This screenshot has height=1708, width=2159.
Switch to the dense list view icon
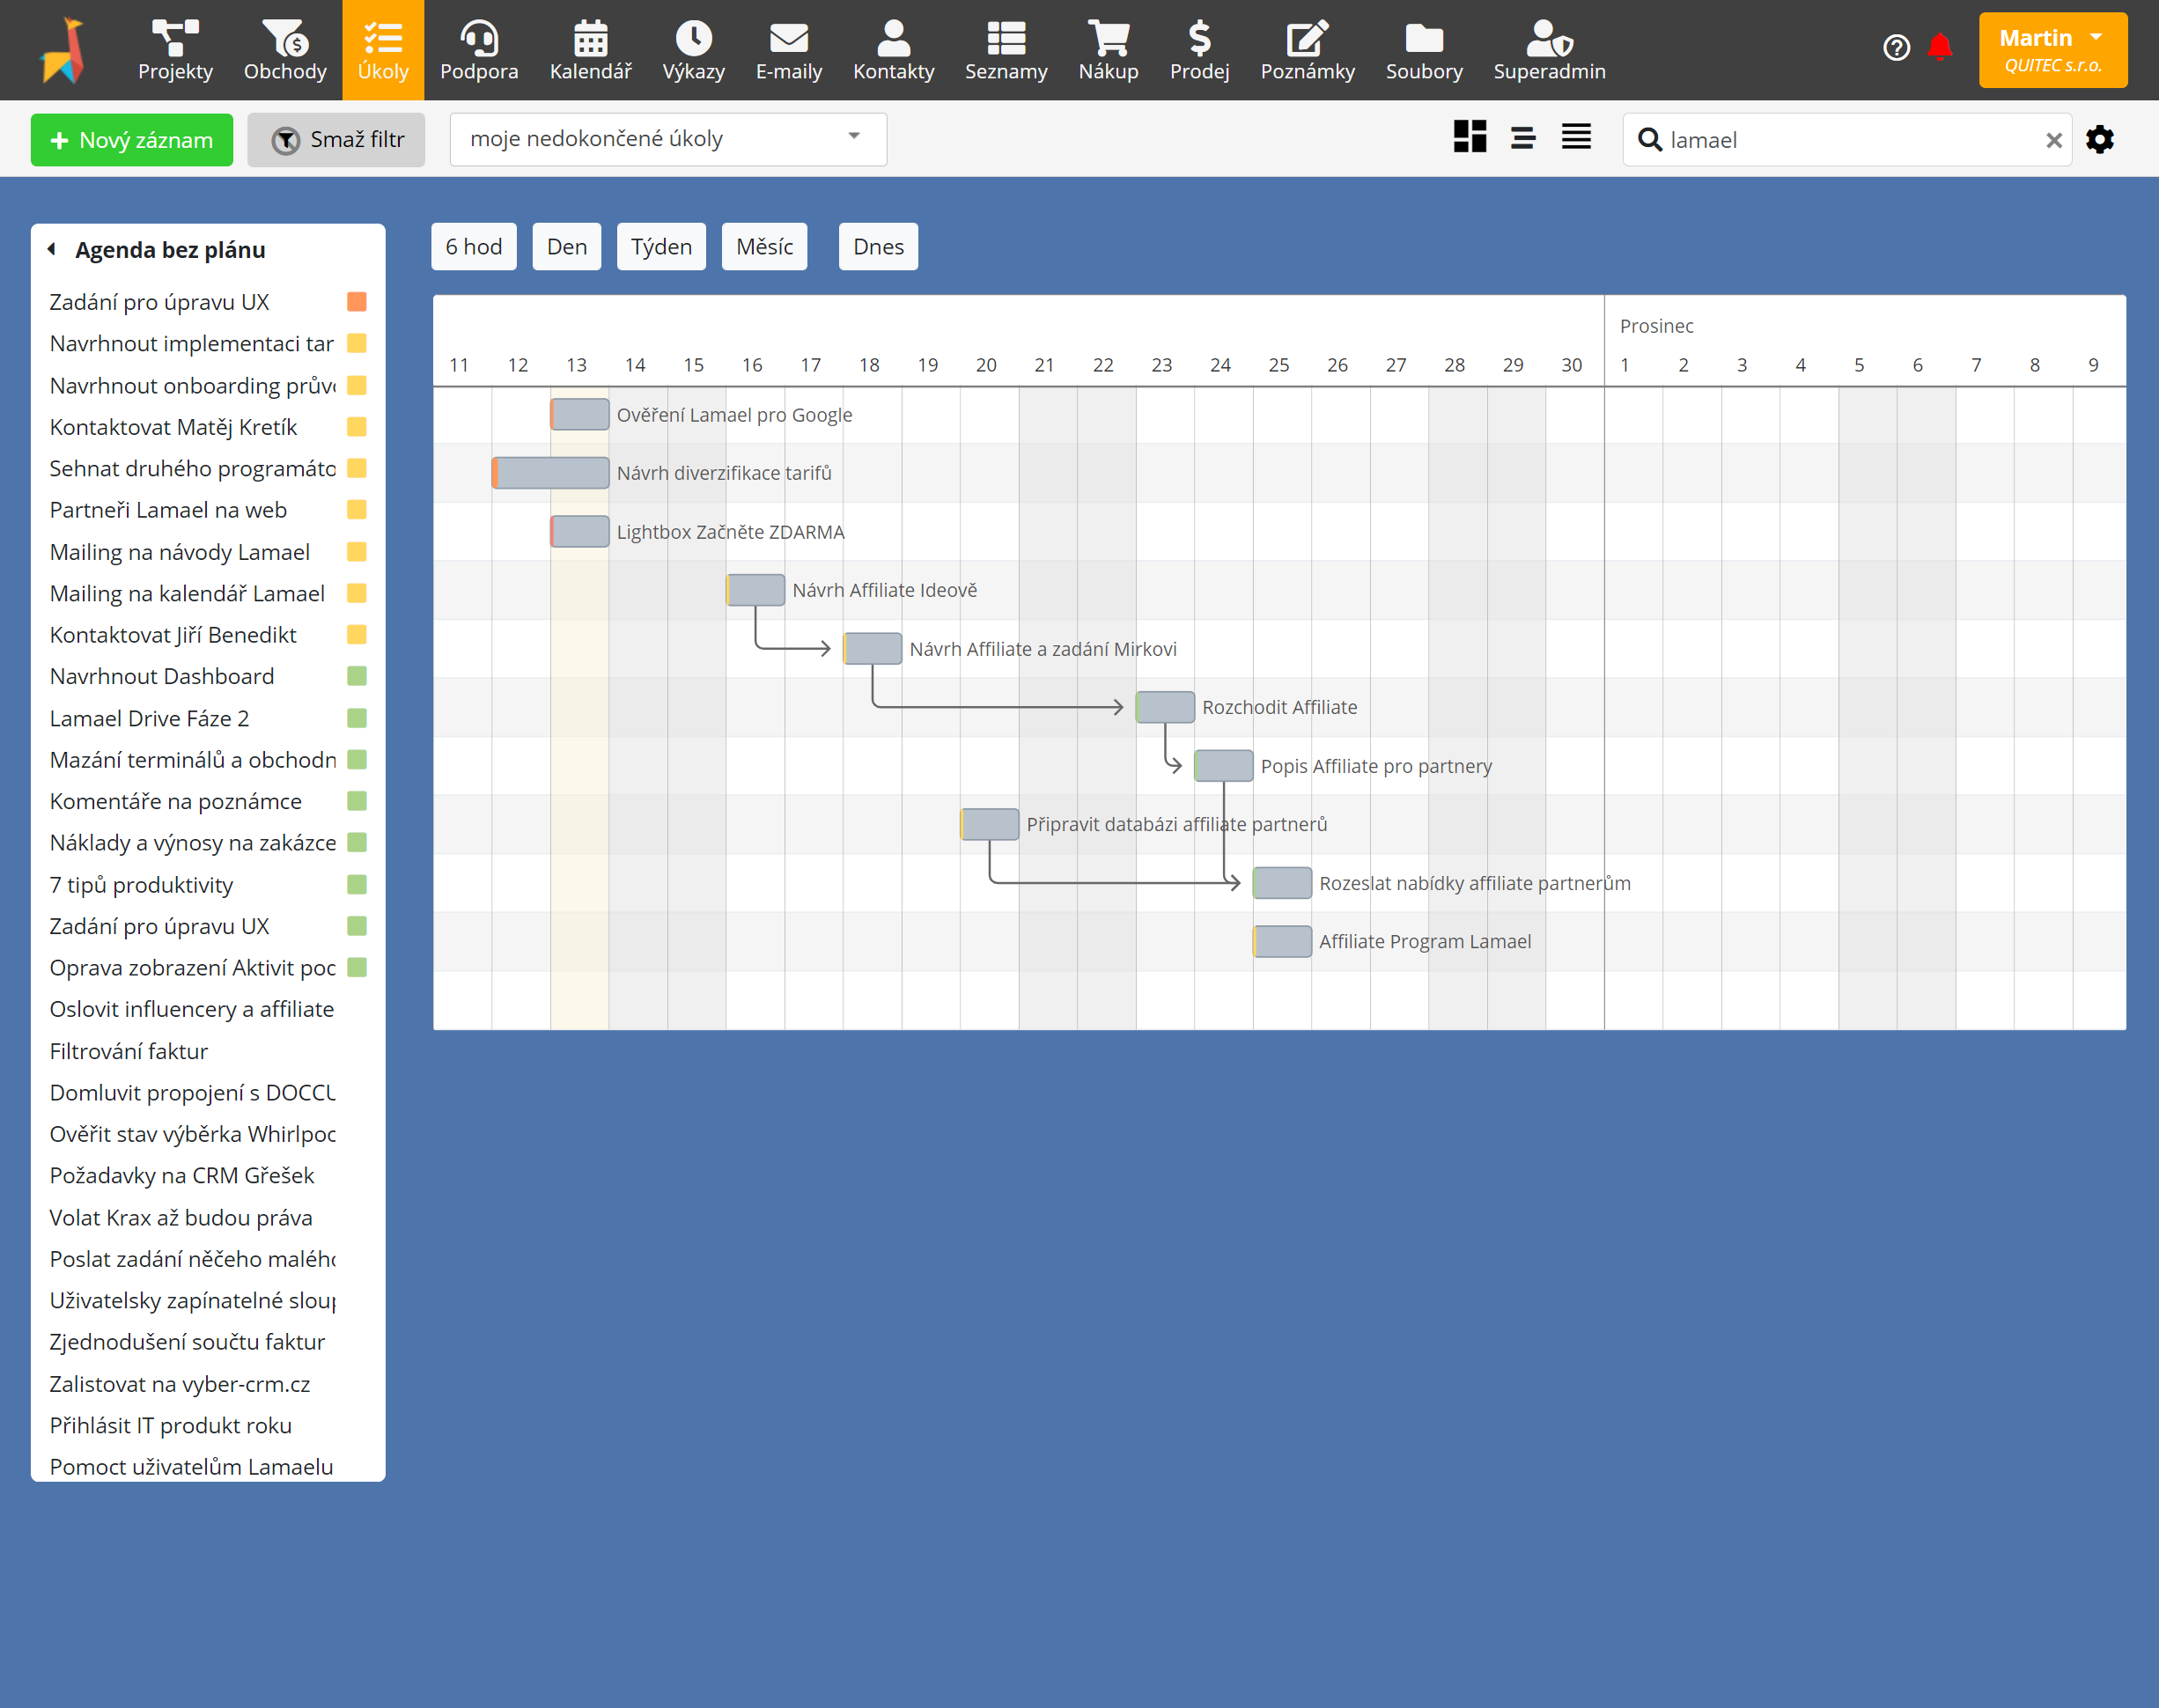(1576, 137)
